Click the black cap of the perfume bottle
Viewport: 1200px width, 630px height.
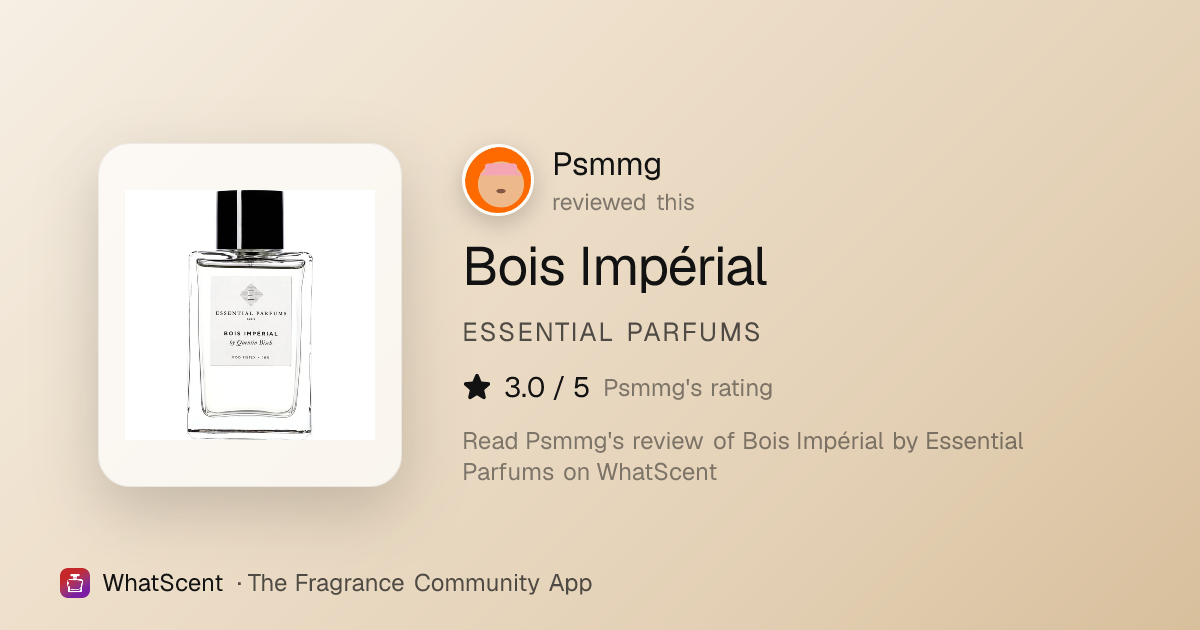pyautogui.click(x=250, y=220)
